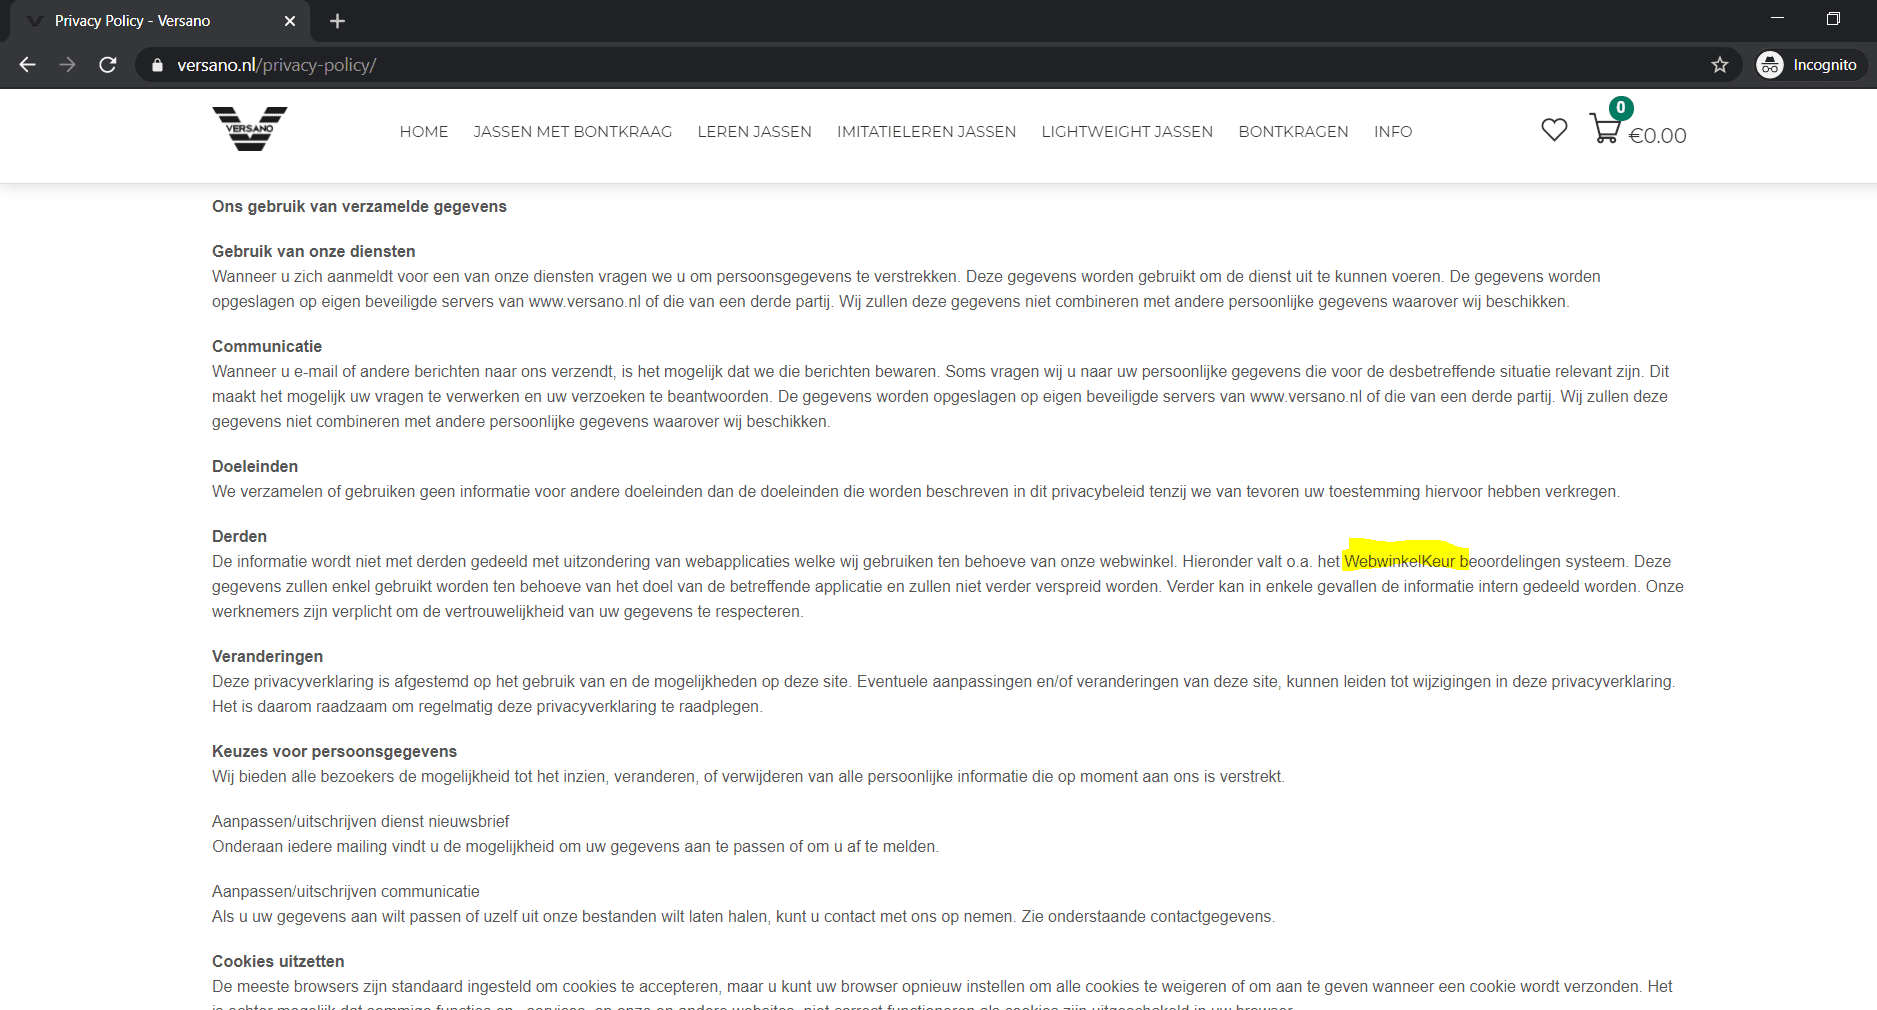
Task: Go to LEREN JASSEN category
Action: coord(754,132)
